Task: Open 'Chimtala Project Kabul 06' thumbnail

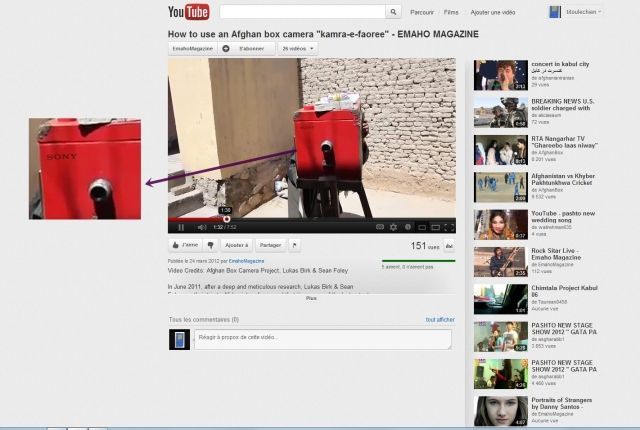Action: coord(500,299)
